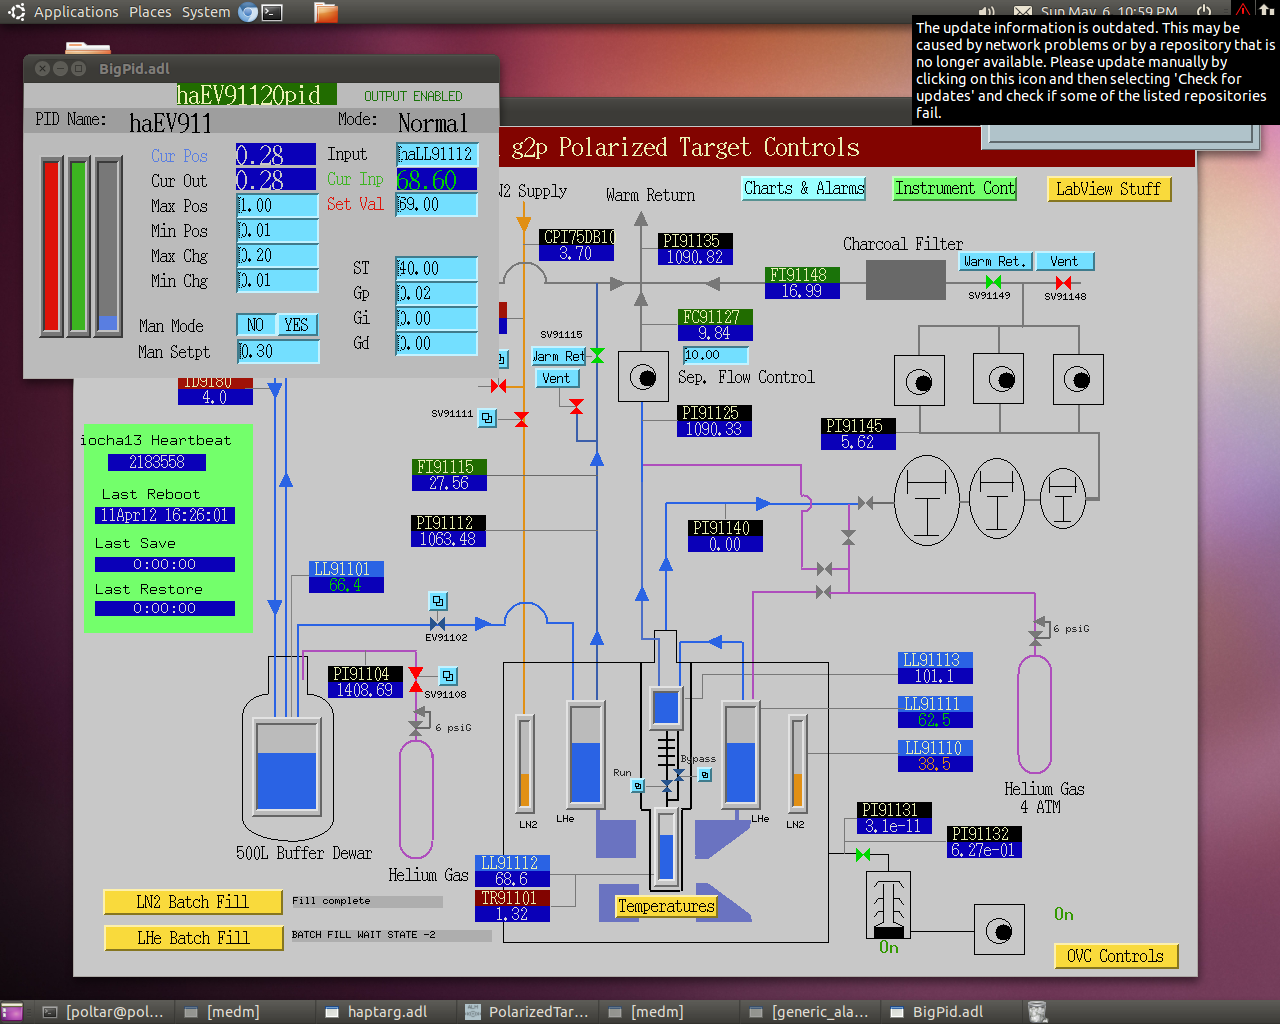Click the green valve below PI91131
Image resolution: width=1280 pixels, height=1024 pixels.
(863, 854)
